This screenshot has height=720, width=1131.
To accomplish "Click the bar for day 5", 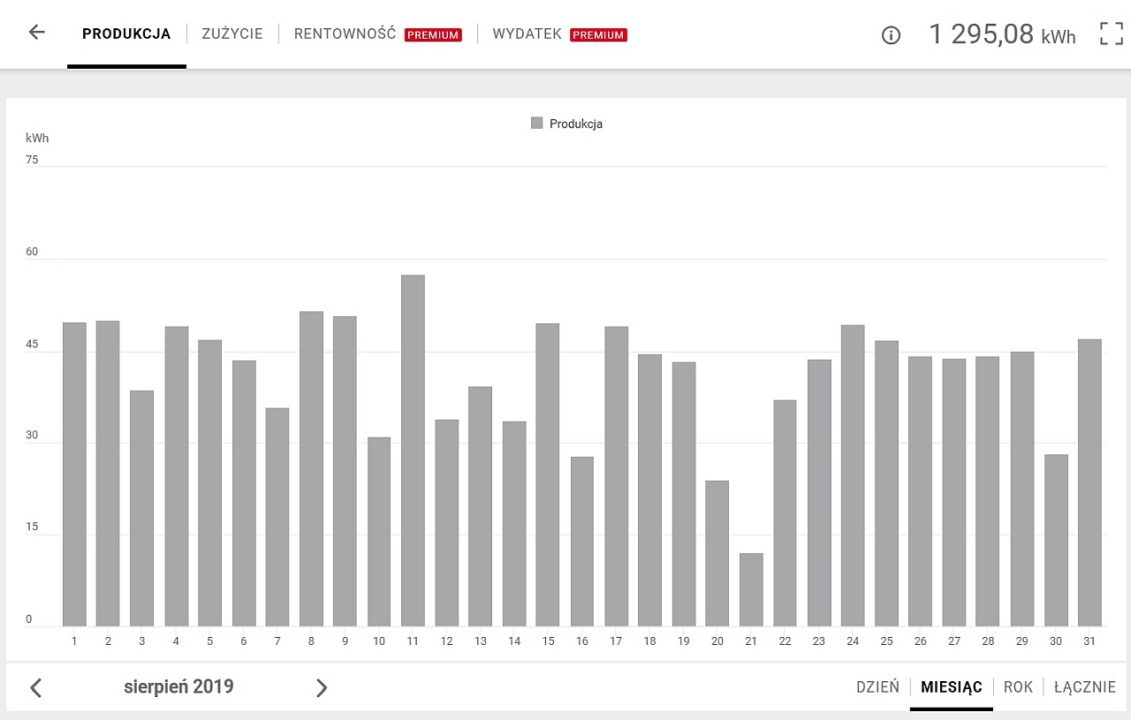I will click(x=210, y=483).
